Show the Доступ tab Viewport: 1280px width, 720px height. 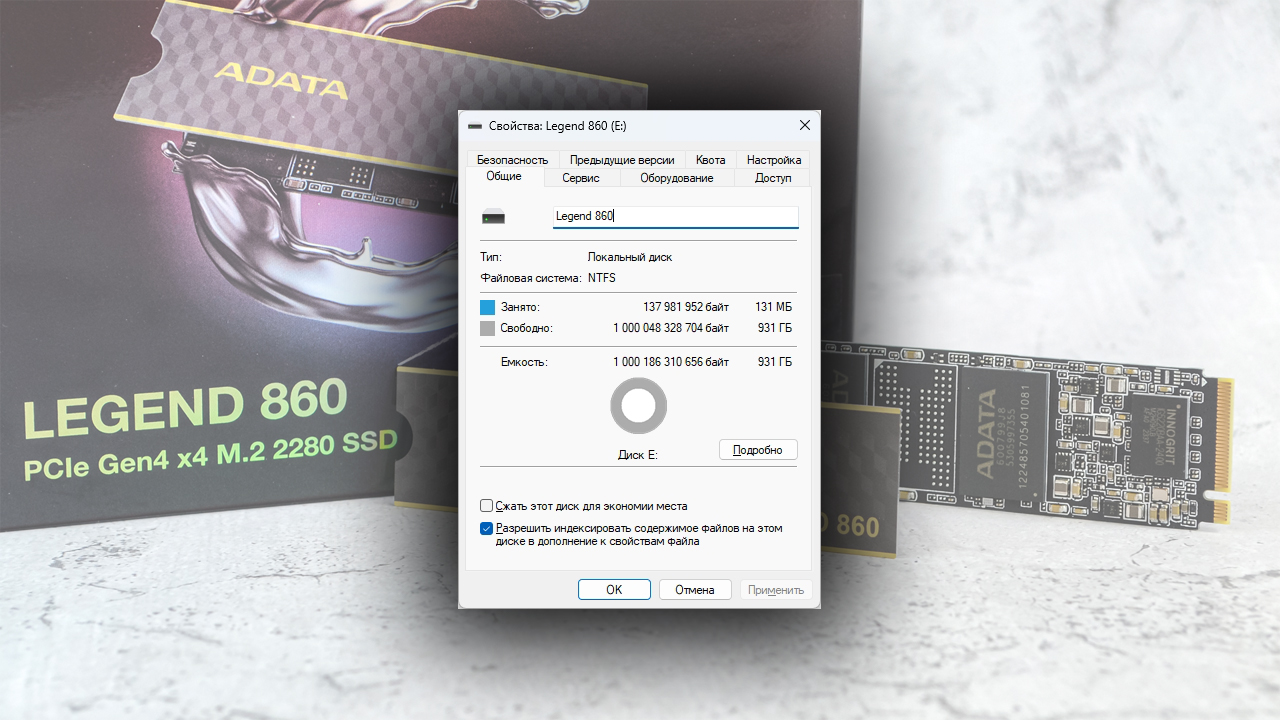point(773,178)
